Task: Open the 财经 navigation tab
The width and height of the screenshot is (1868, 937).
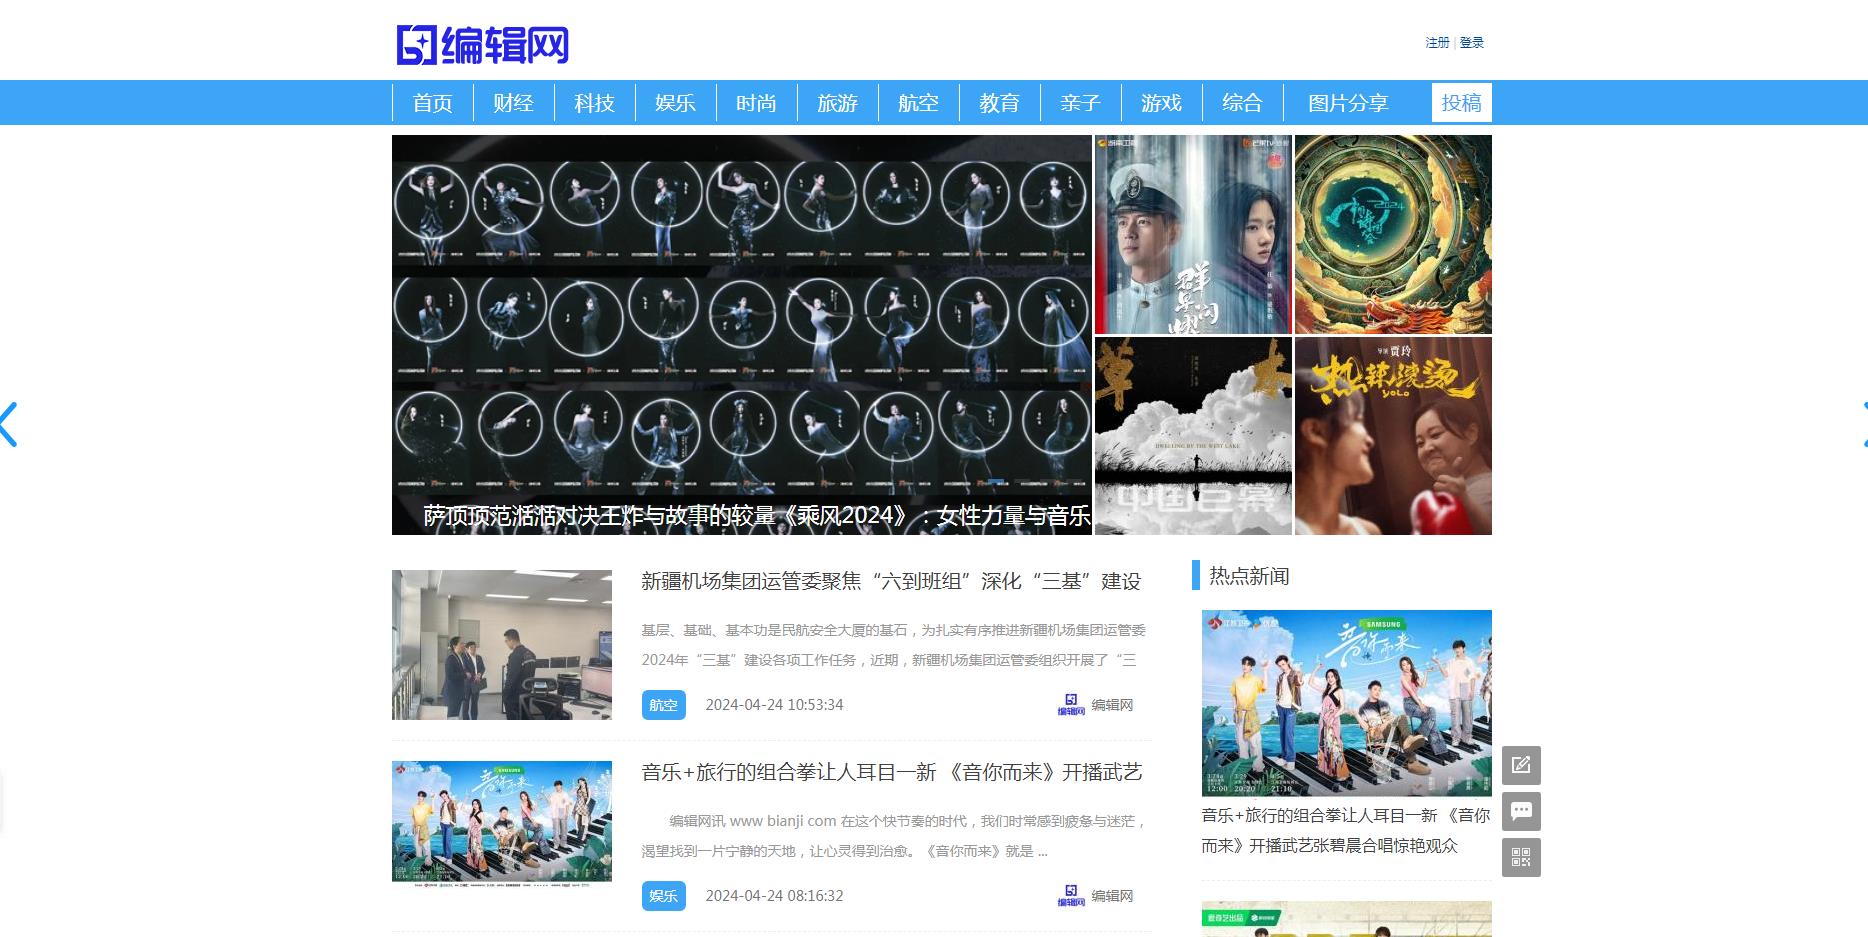Action: coord(514,103)
